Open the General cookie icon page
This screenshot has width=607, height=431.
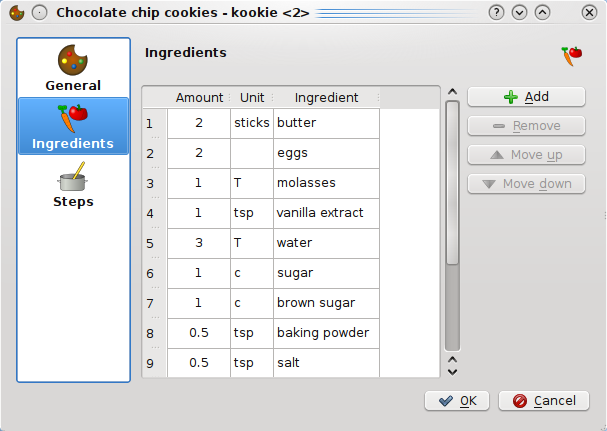[x=73, y=68]
